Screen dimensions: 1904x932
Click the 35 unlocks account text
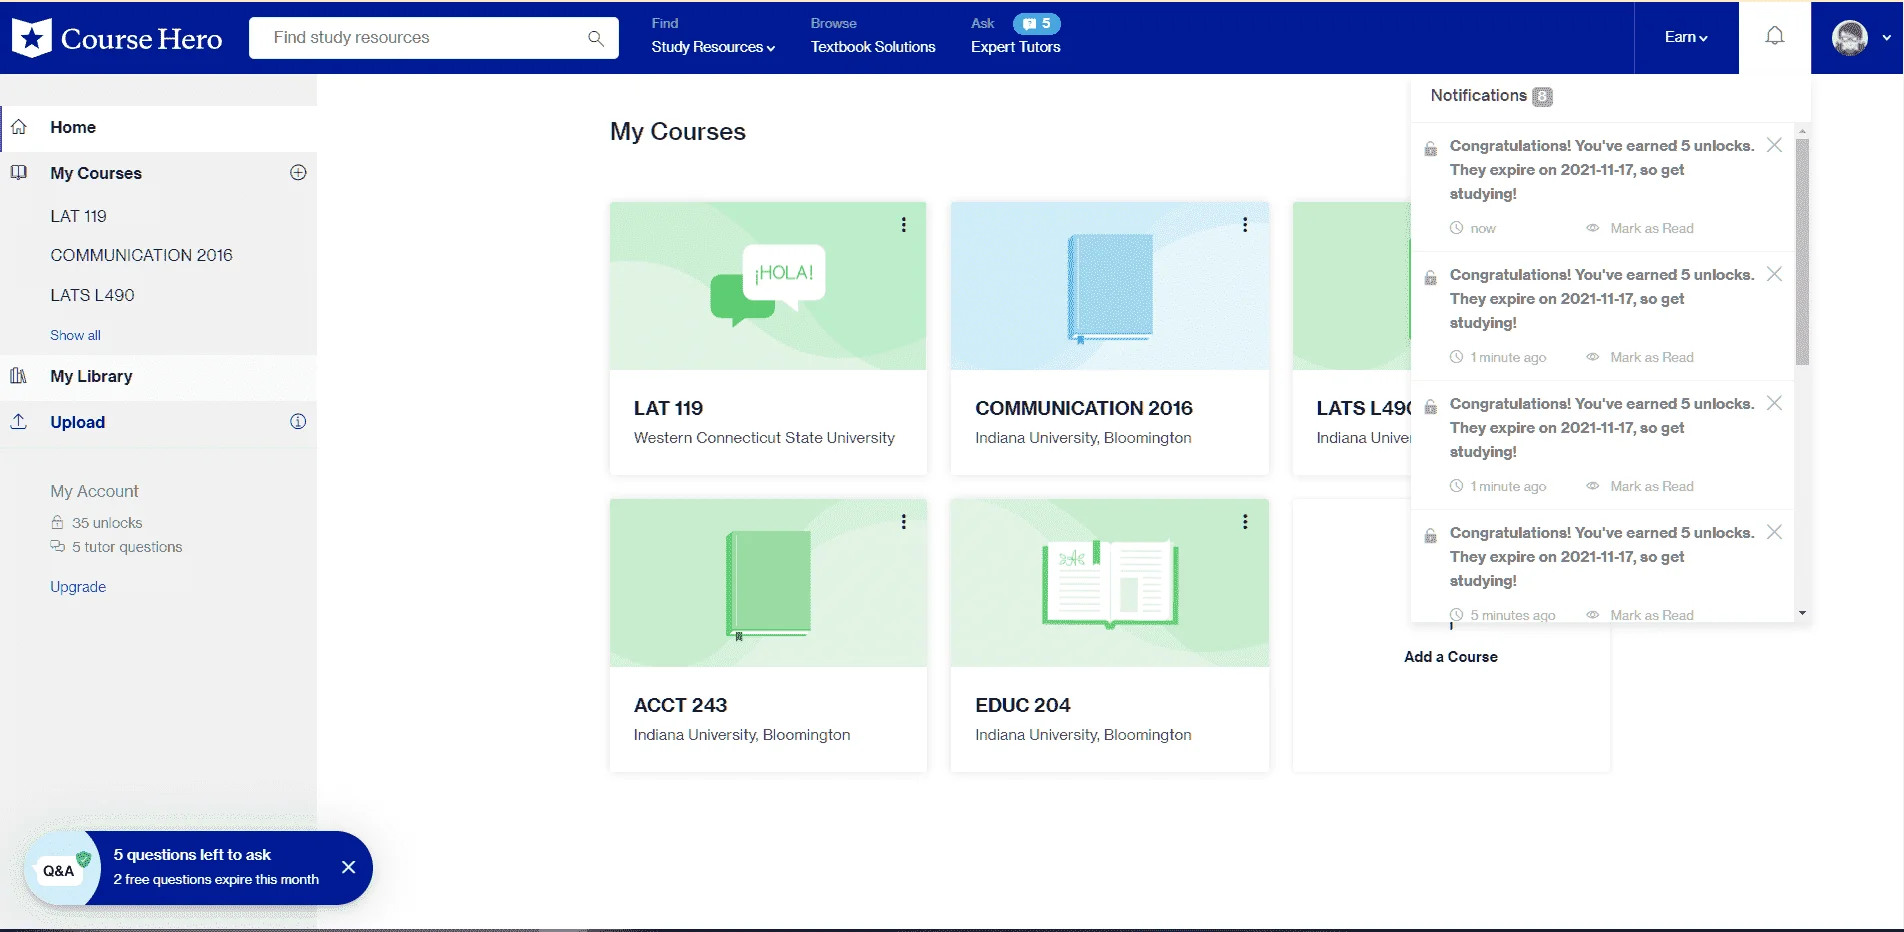point(107,523)
